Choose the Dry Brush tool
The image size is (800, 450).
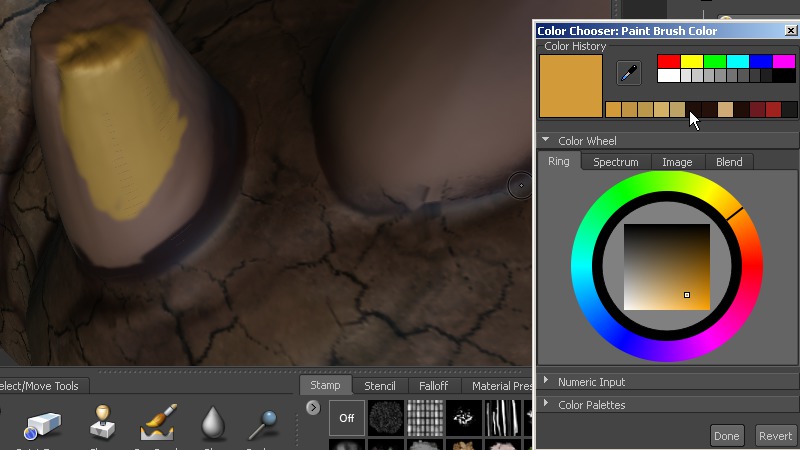[x=159, y=424]
